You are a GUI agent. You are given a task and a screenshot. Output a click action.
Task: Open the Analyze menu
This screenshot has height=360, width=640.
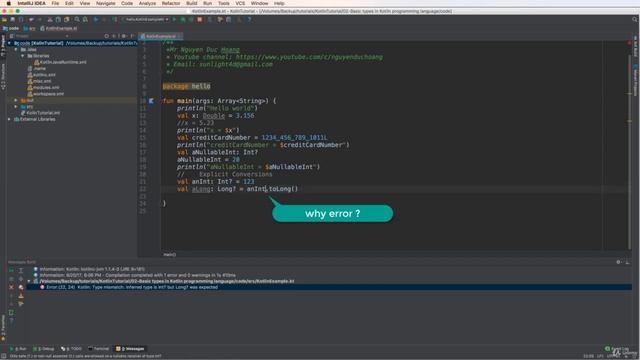pyautogui.click(x=147, y=3)
